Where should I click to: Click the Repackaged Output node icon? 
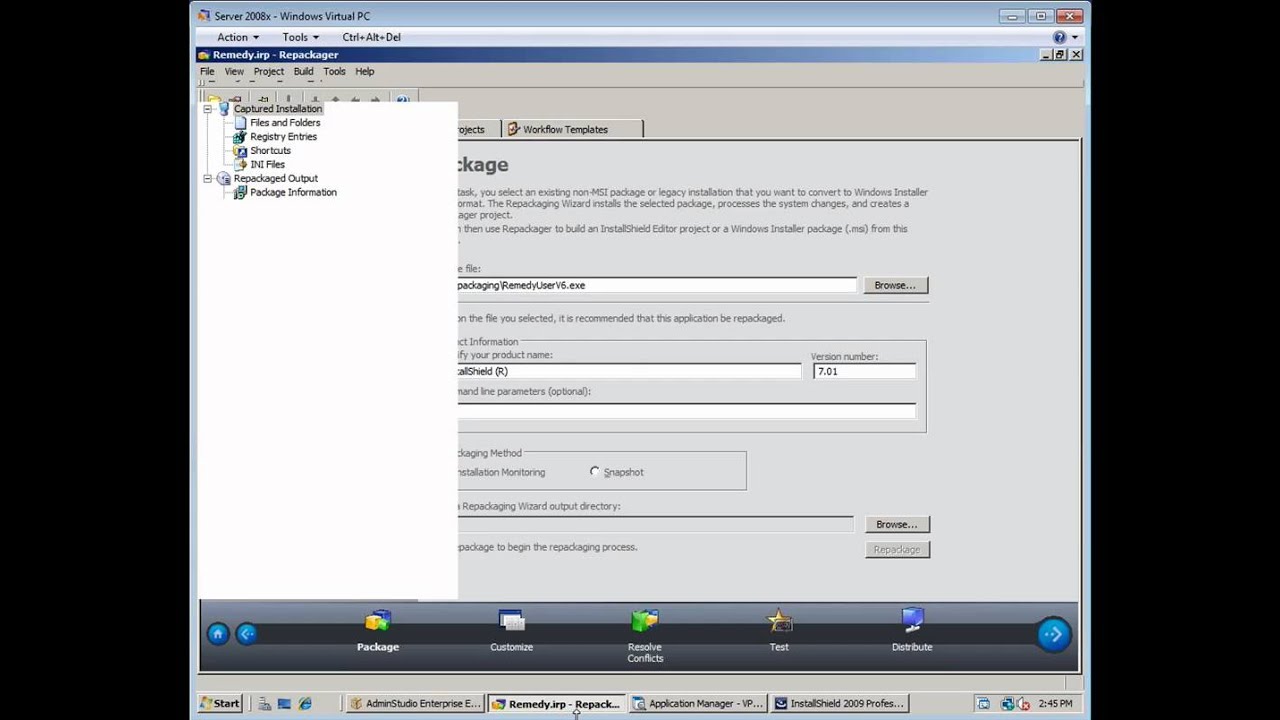coord(224,179)
